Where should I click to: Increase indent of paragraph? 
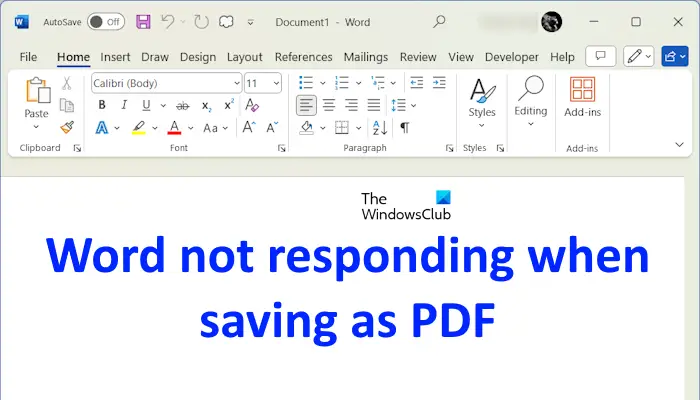coord(439,83)
